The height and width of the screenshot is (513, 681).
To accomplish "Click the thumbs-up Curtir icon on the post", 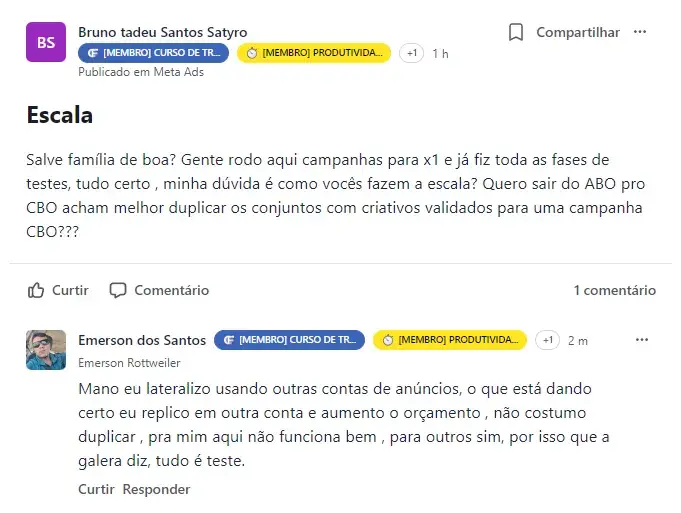I will (x=36, y=290).
